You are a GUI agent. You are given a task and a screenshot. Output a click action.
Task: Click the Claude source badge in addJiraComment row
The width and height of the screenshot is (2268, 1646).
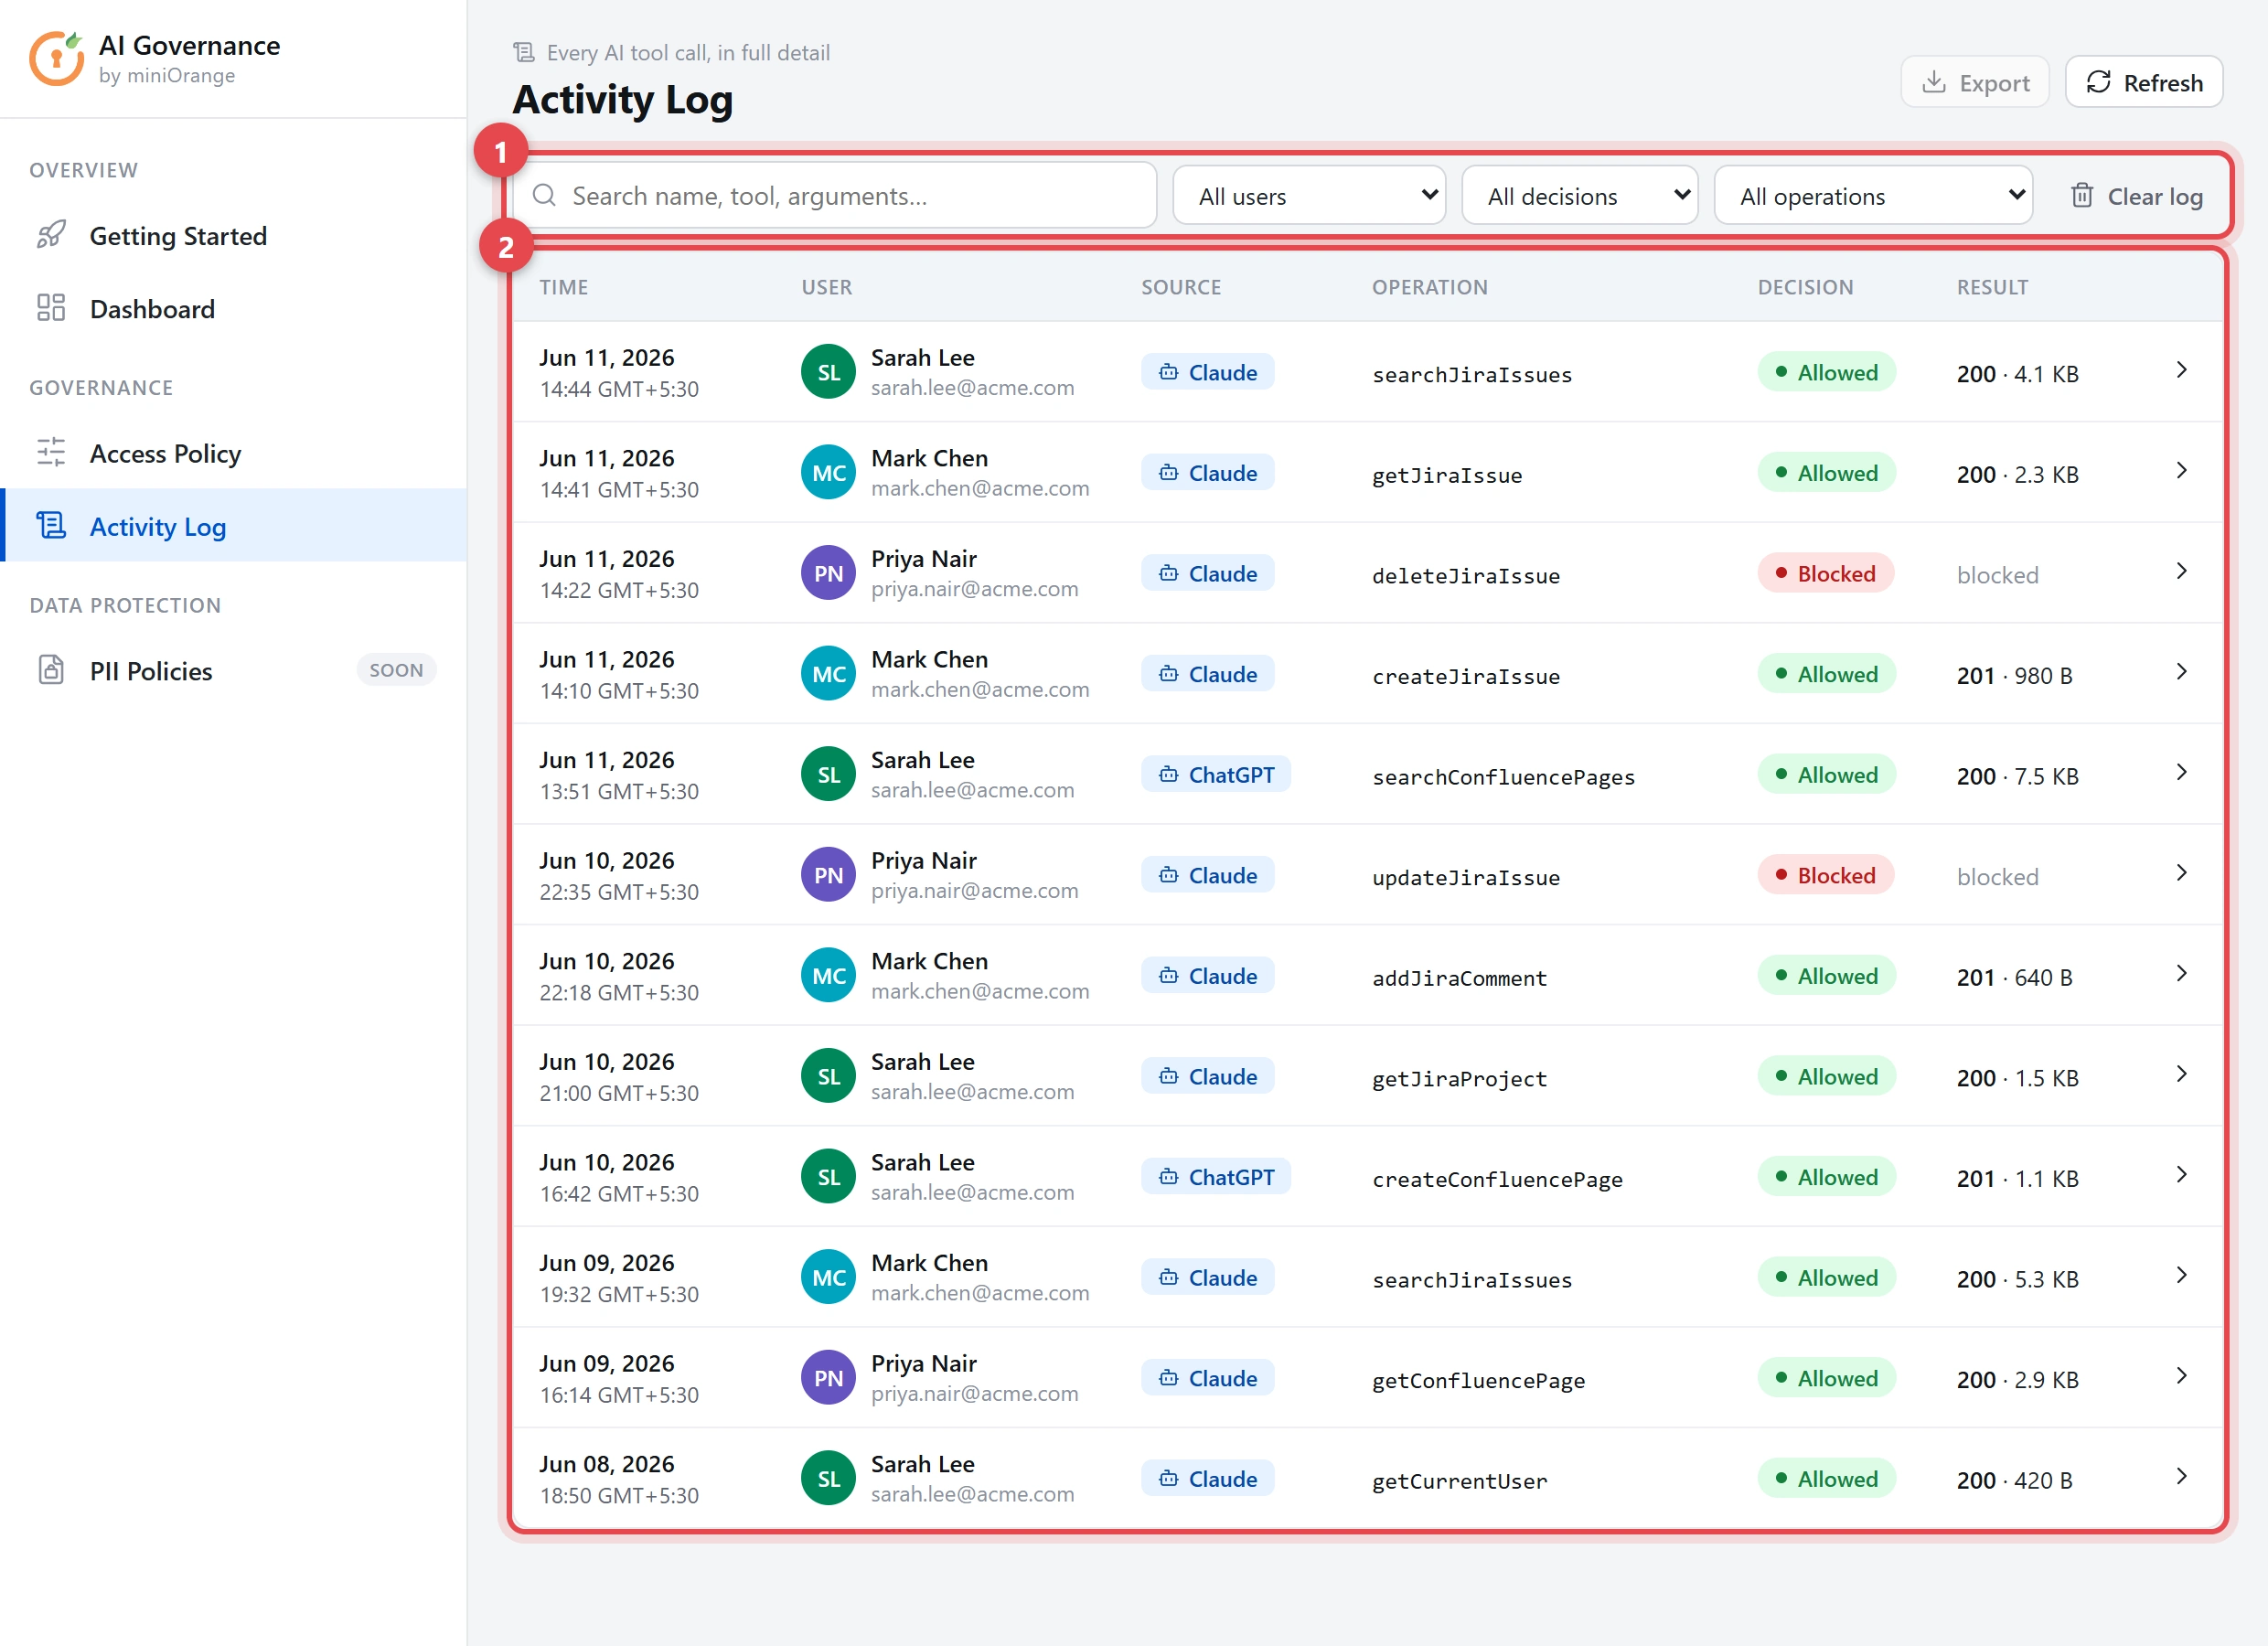(1208, 976)
